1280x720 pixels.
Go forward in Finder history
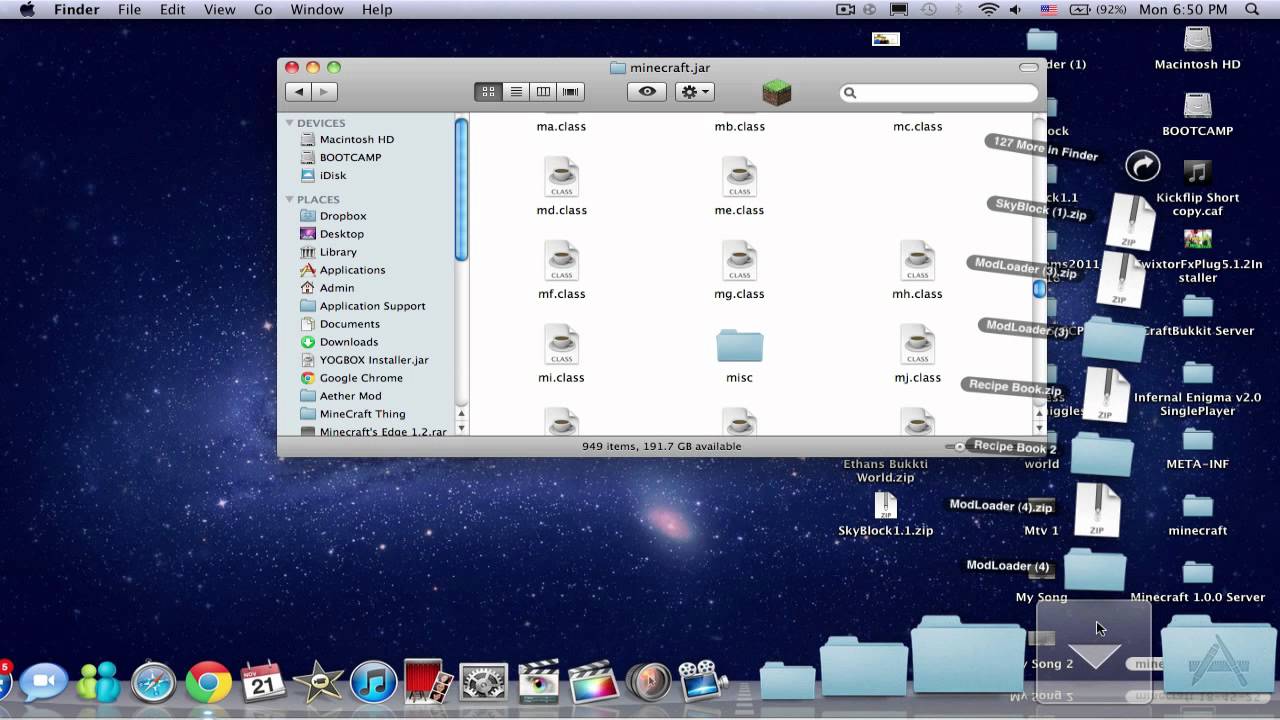324,92
